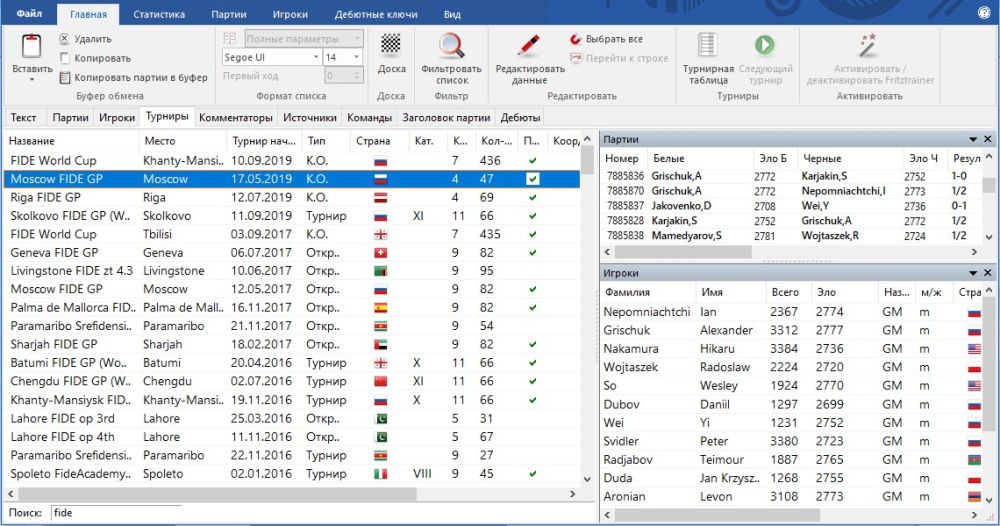Click Фильтровать список magnifier icon
The height and width of the screenshot is (526, 1000).
452,47
